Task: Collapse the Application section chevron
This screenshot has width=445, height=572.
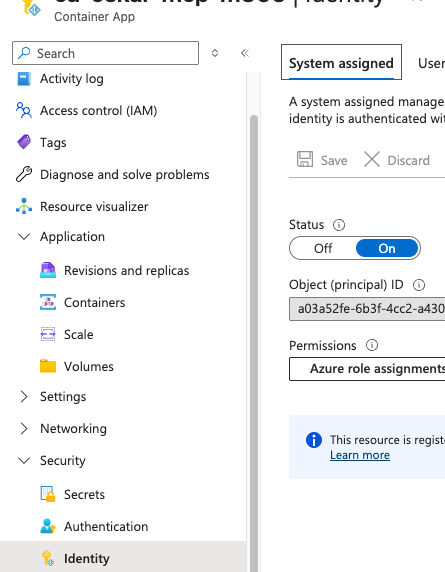Action: [x=24, y=237]
